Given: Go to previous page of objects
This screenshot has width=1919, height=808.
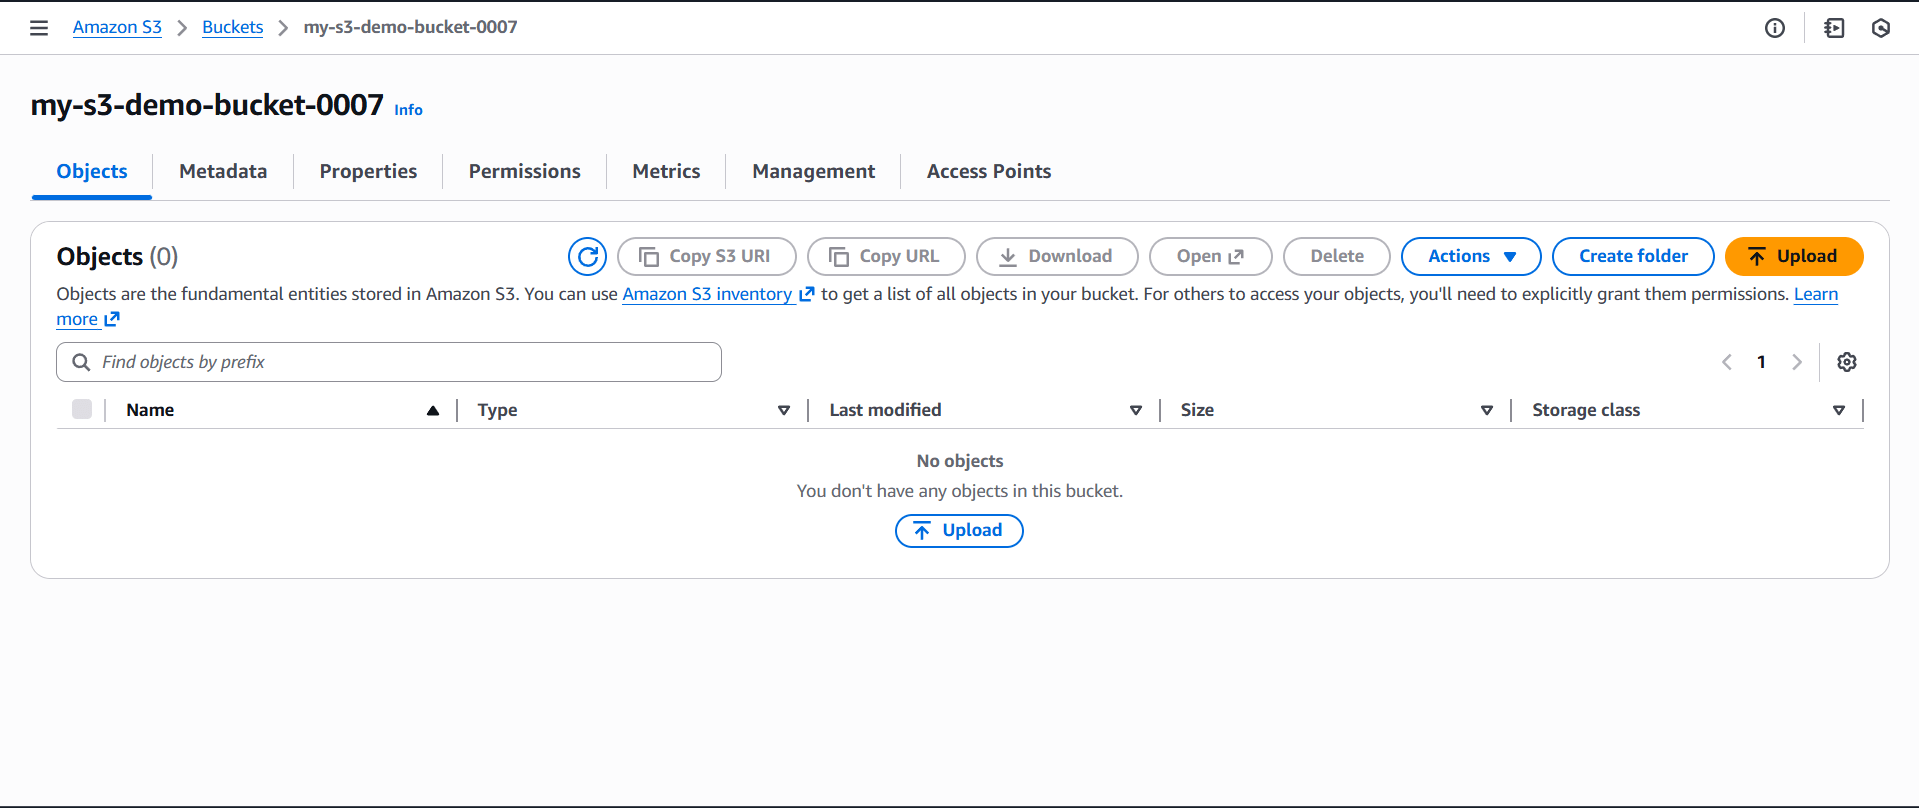Looking at the screenshot, I should (1727, 362).
